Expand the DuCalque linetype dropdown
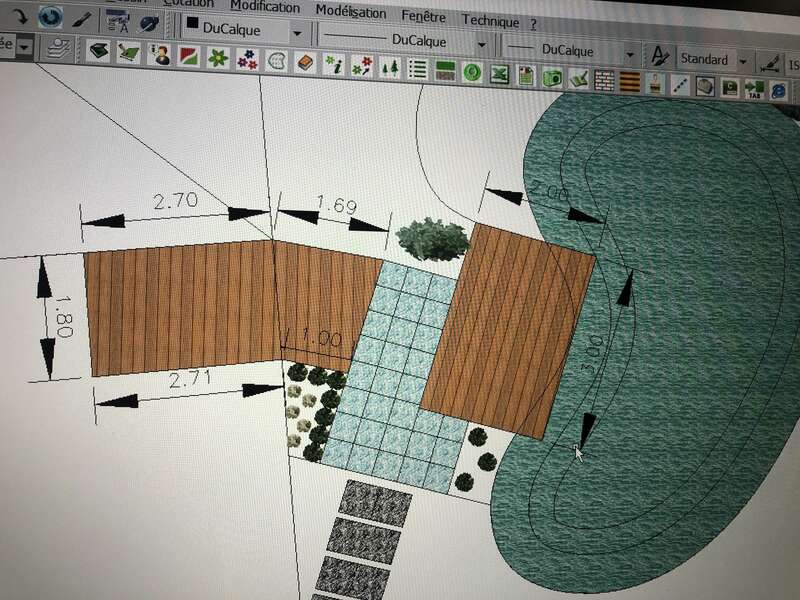 coord(481,45)
